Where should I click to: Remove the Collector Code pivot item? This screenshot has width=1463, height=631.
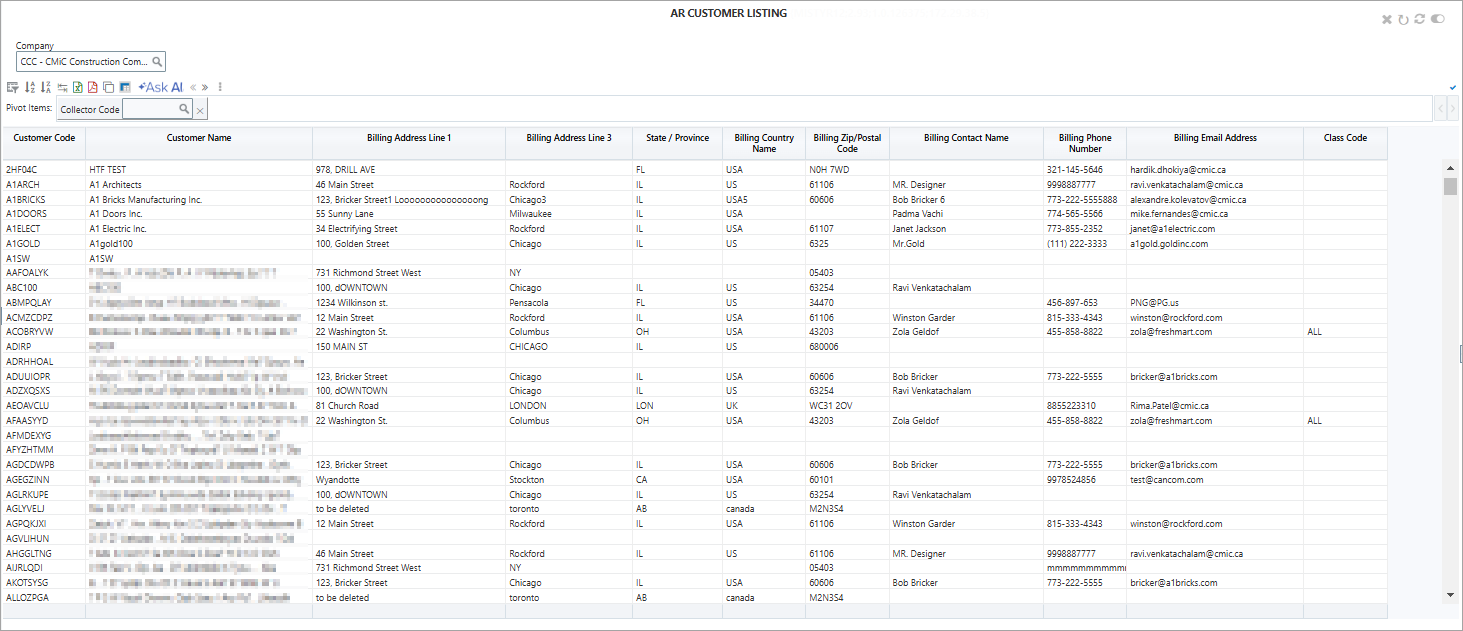[200, 110]
